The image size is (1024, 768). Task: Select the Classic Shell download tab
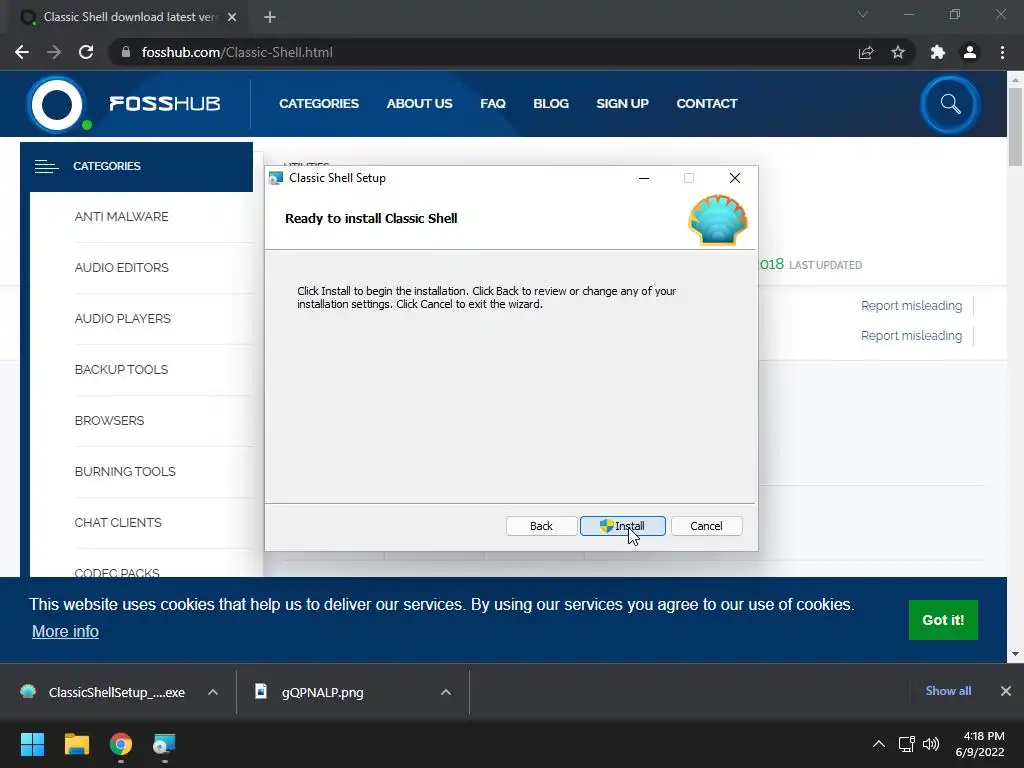pos(129,17)
